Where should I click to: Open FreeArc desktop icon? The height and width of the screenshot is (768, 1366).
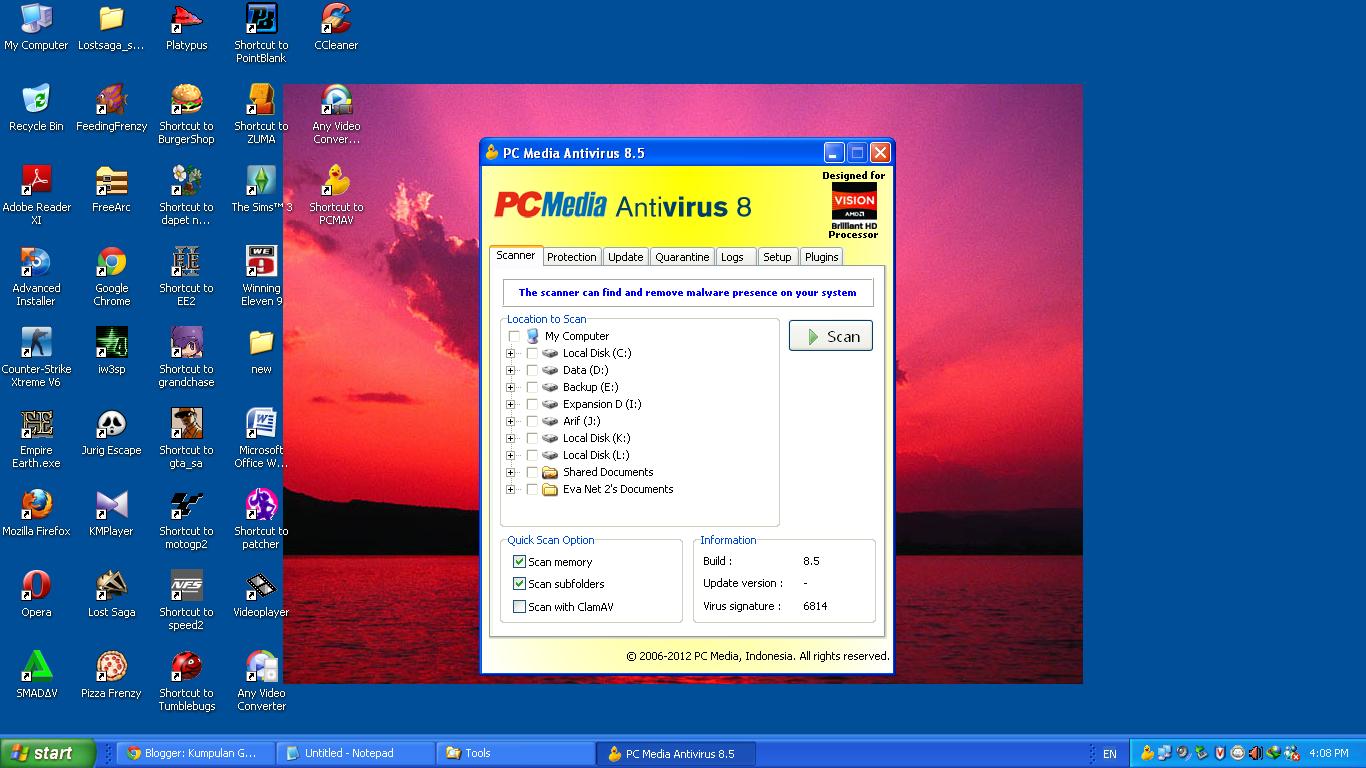point(111,190)
